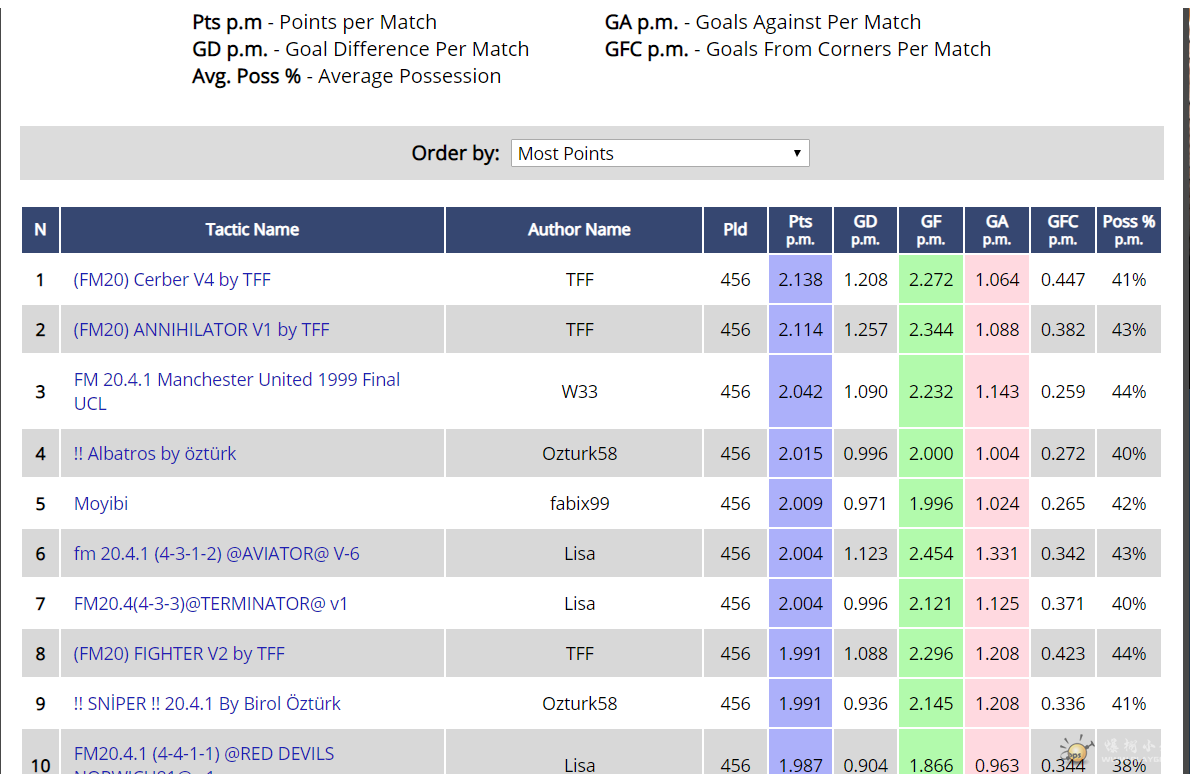This screenshot has width=1190, height=774.
Task: Open the !! SNİPER !! 20.4.1 tactic link
Action: [207, 704]
